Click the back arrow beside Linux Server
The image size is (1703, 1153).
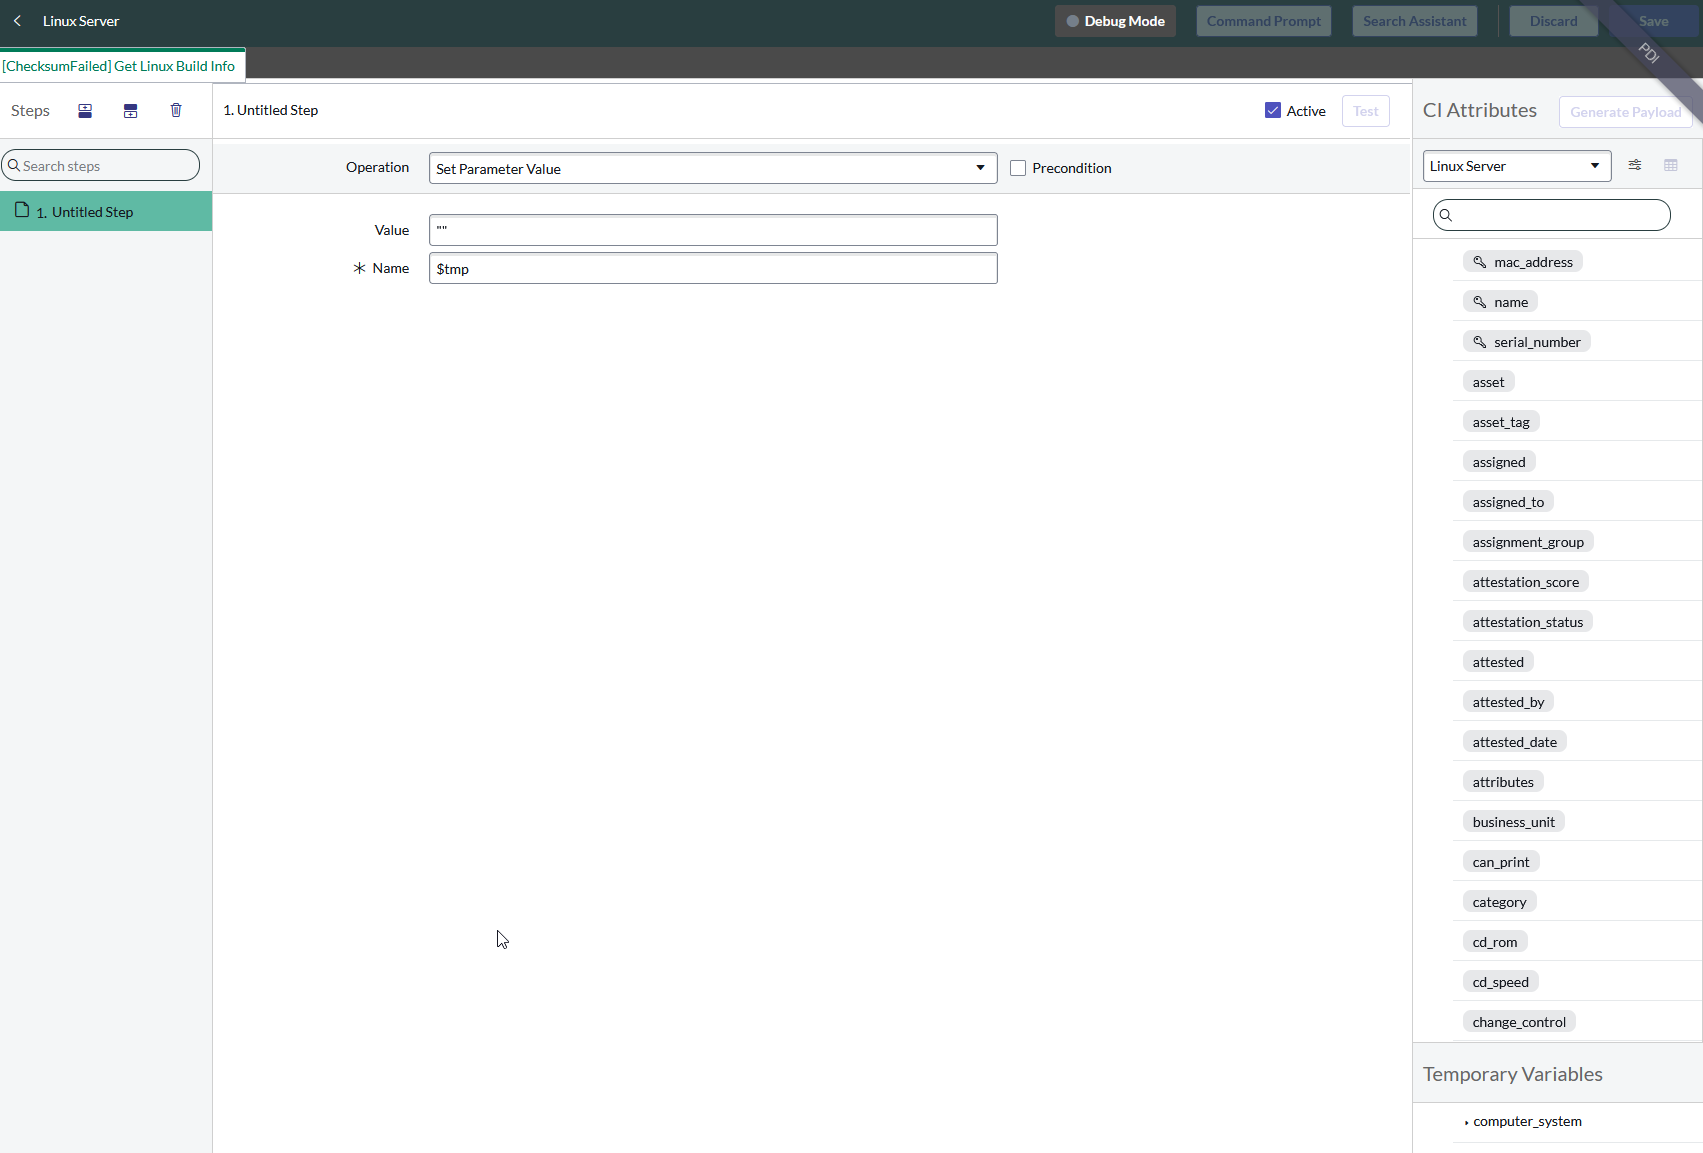click(17, 21)
